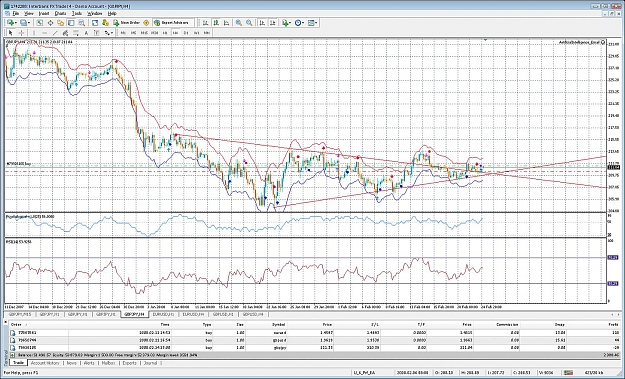Click the zoom out magnifier icon

(249, 23)
